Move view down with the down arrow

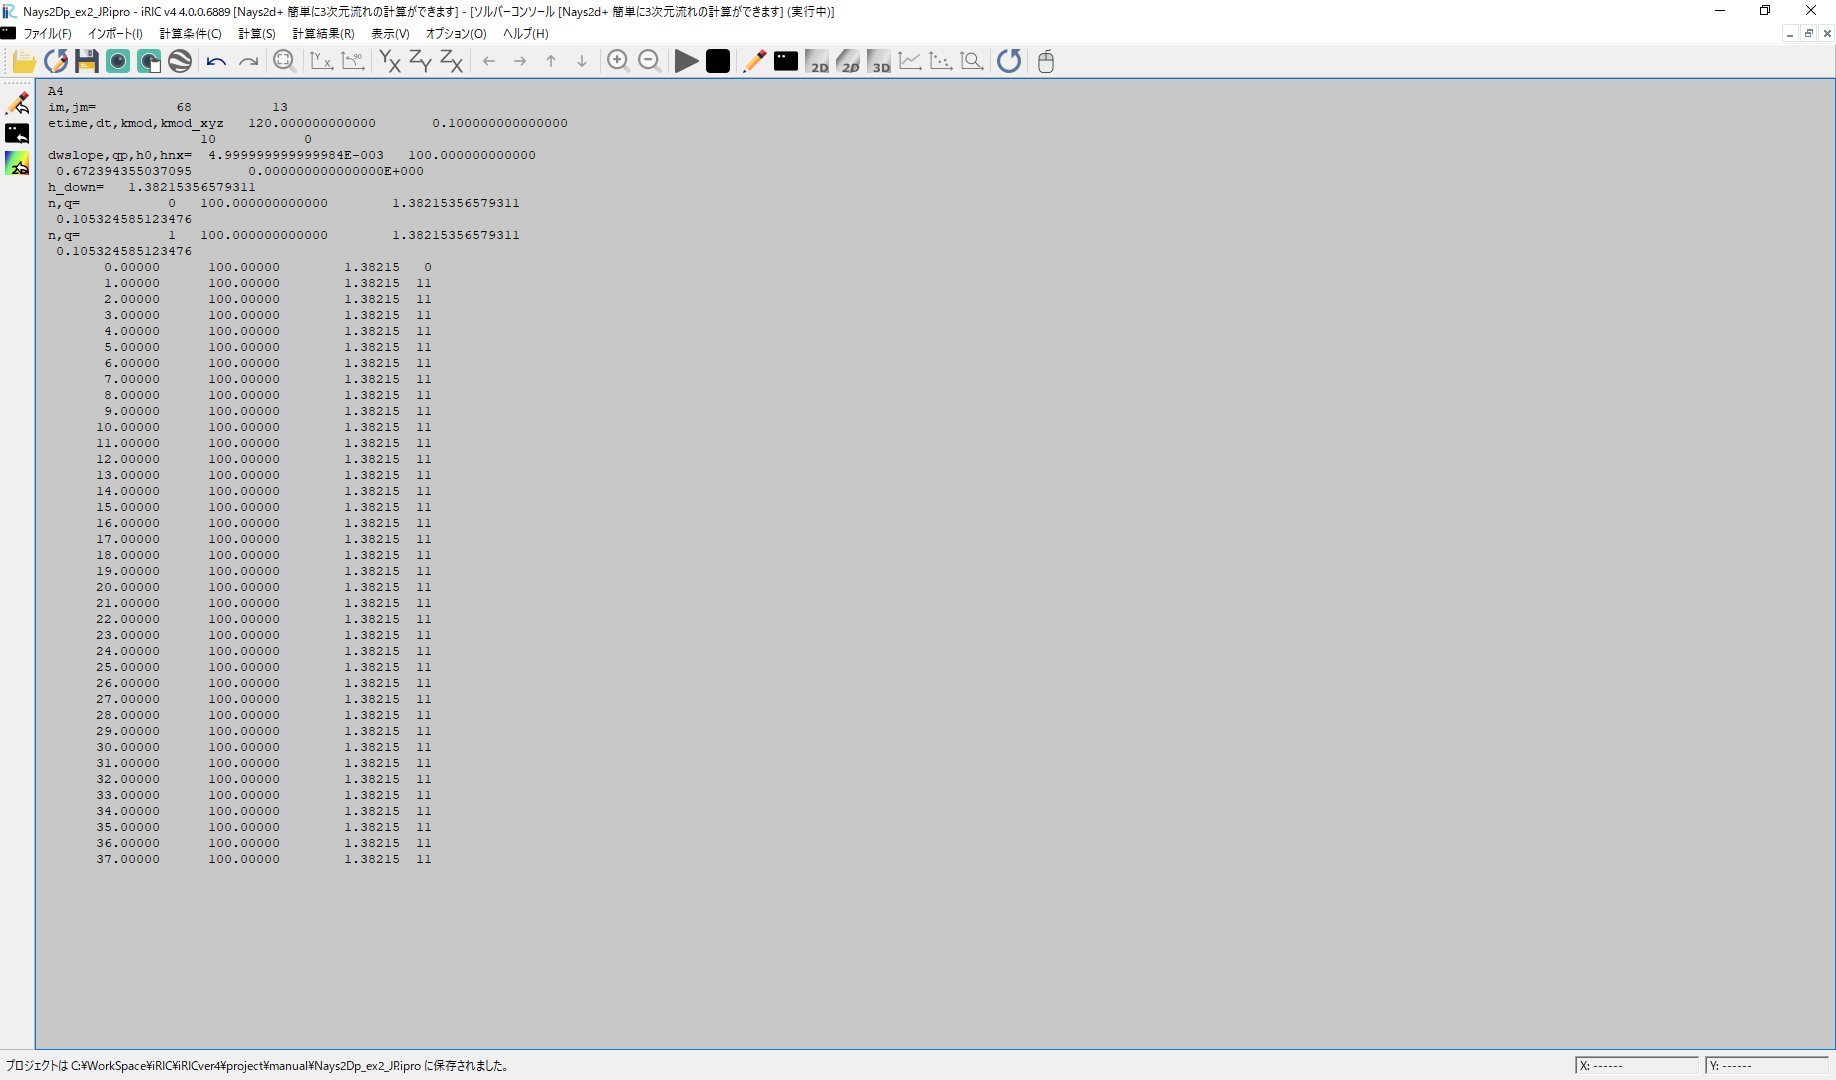(x=582, y=62)
